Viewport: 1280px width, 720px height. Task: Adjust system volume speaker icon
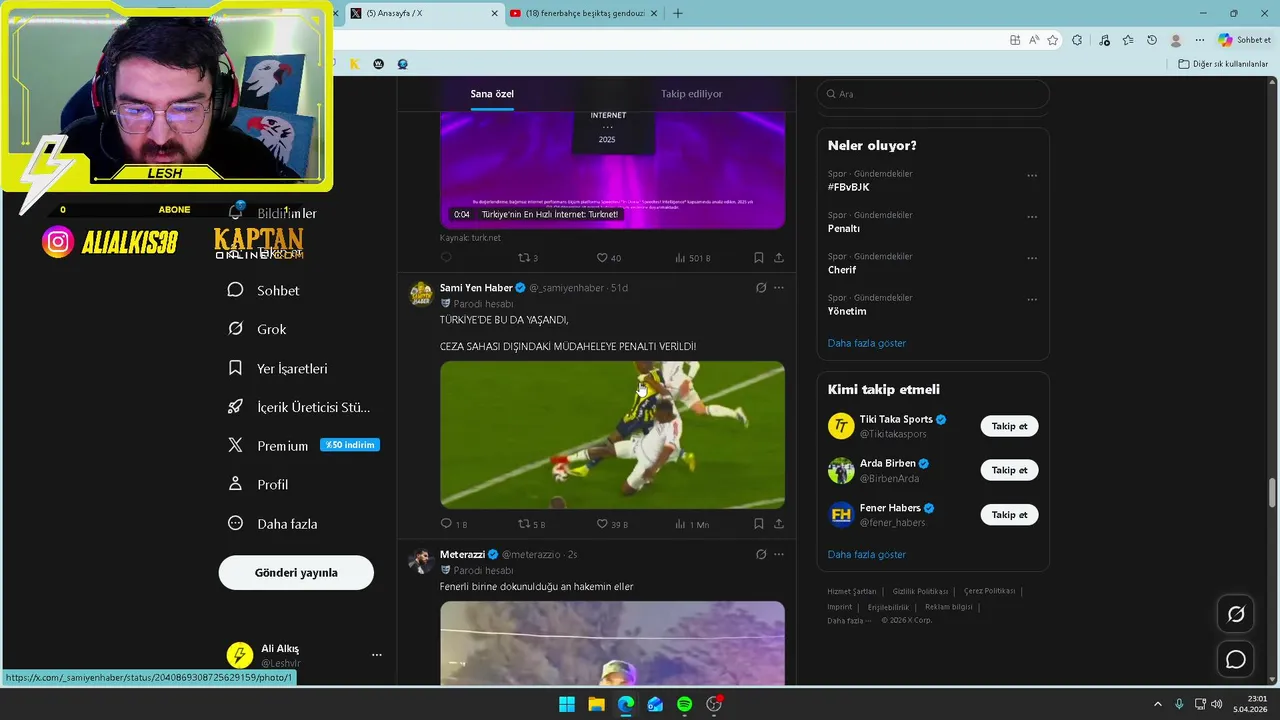tap(1216, 704)
